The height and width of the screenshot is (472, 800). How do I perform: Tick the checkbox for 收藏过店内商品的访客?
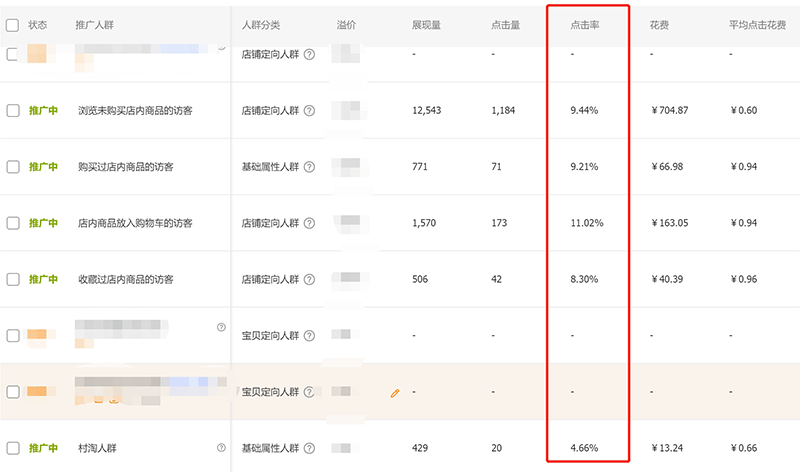click(13, 279)
